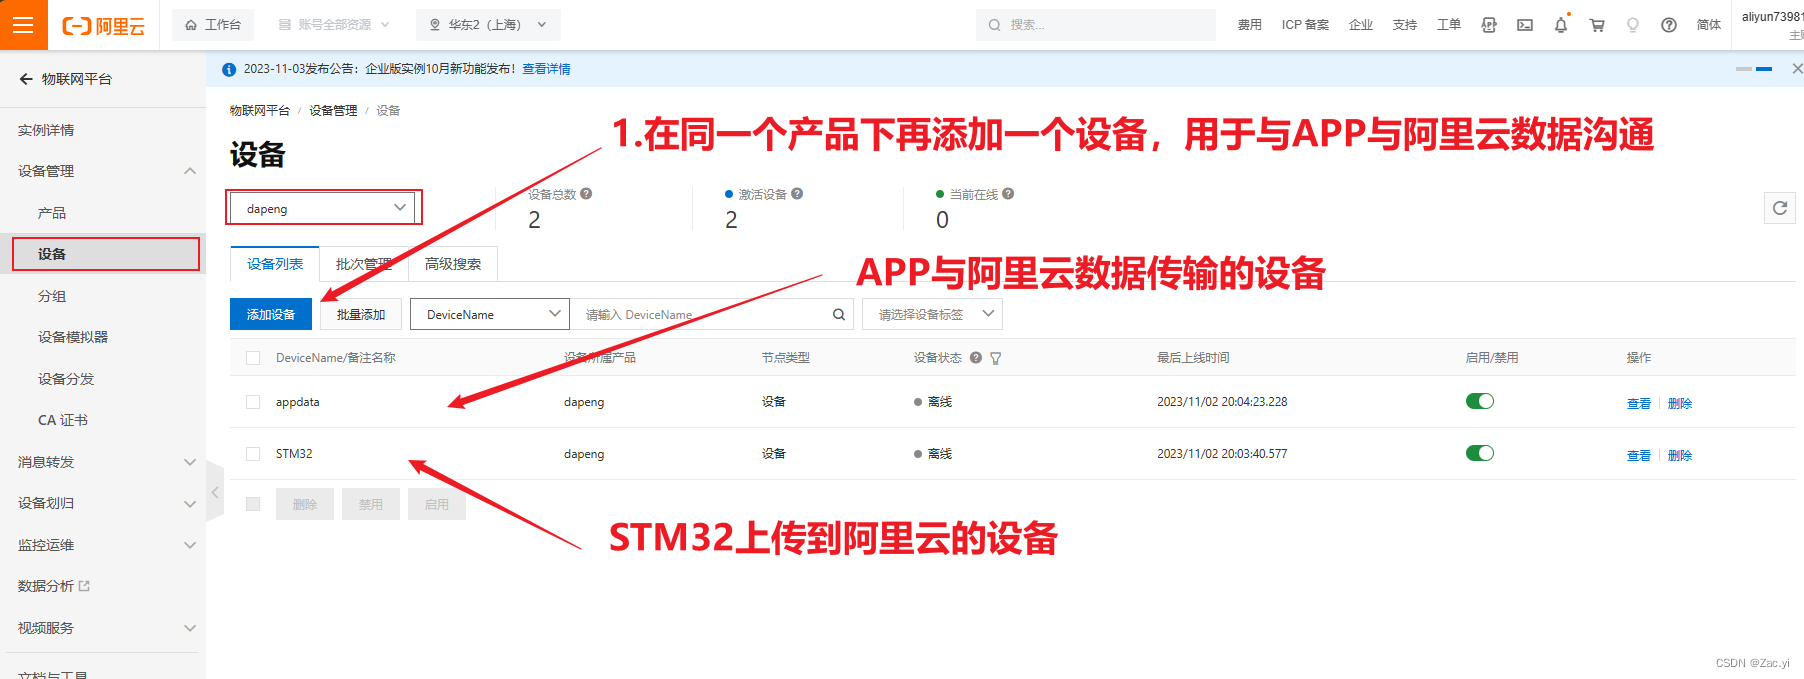The width and height of the screenshot is (1804, 679).
Task: Click the 批量添加 button
Action: [x=361, y=314]
